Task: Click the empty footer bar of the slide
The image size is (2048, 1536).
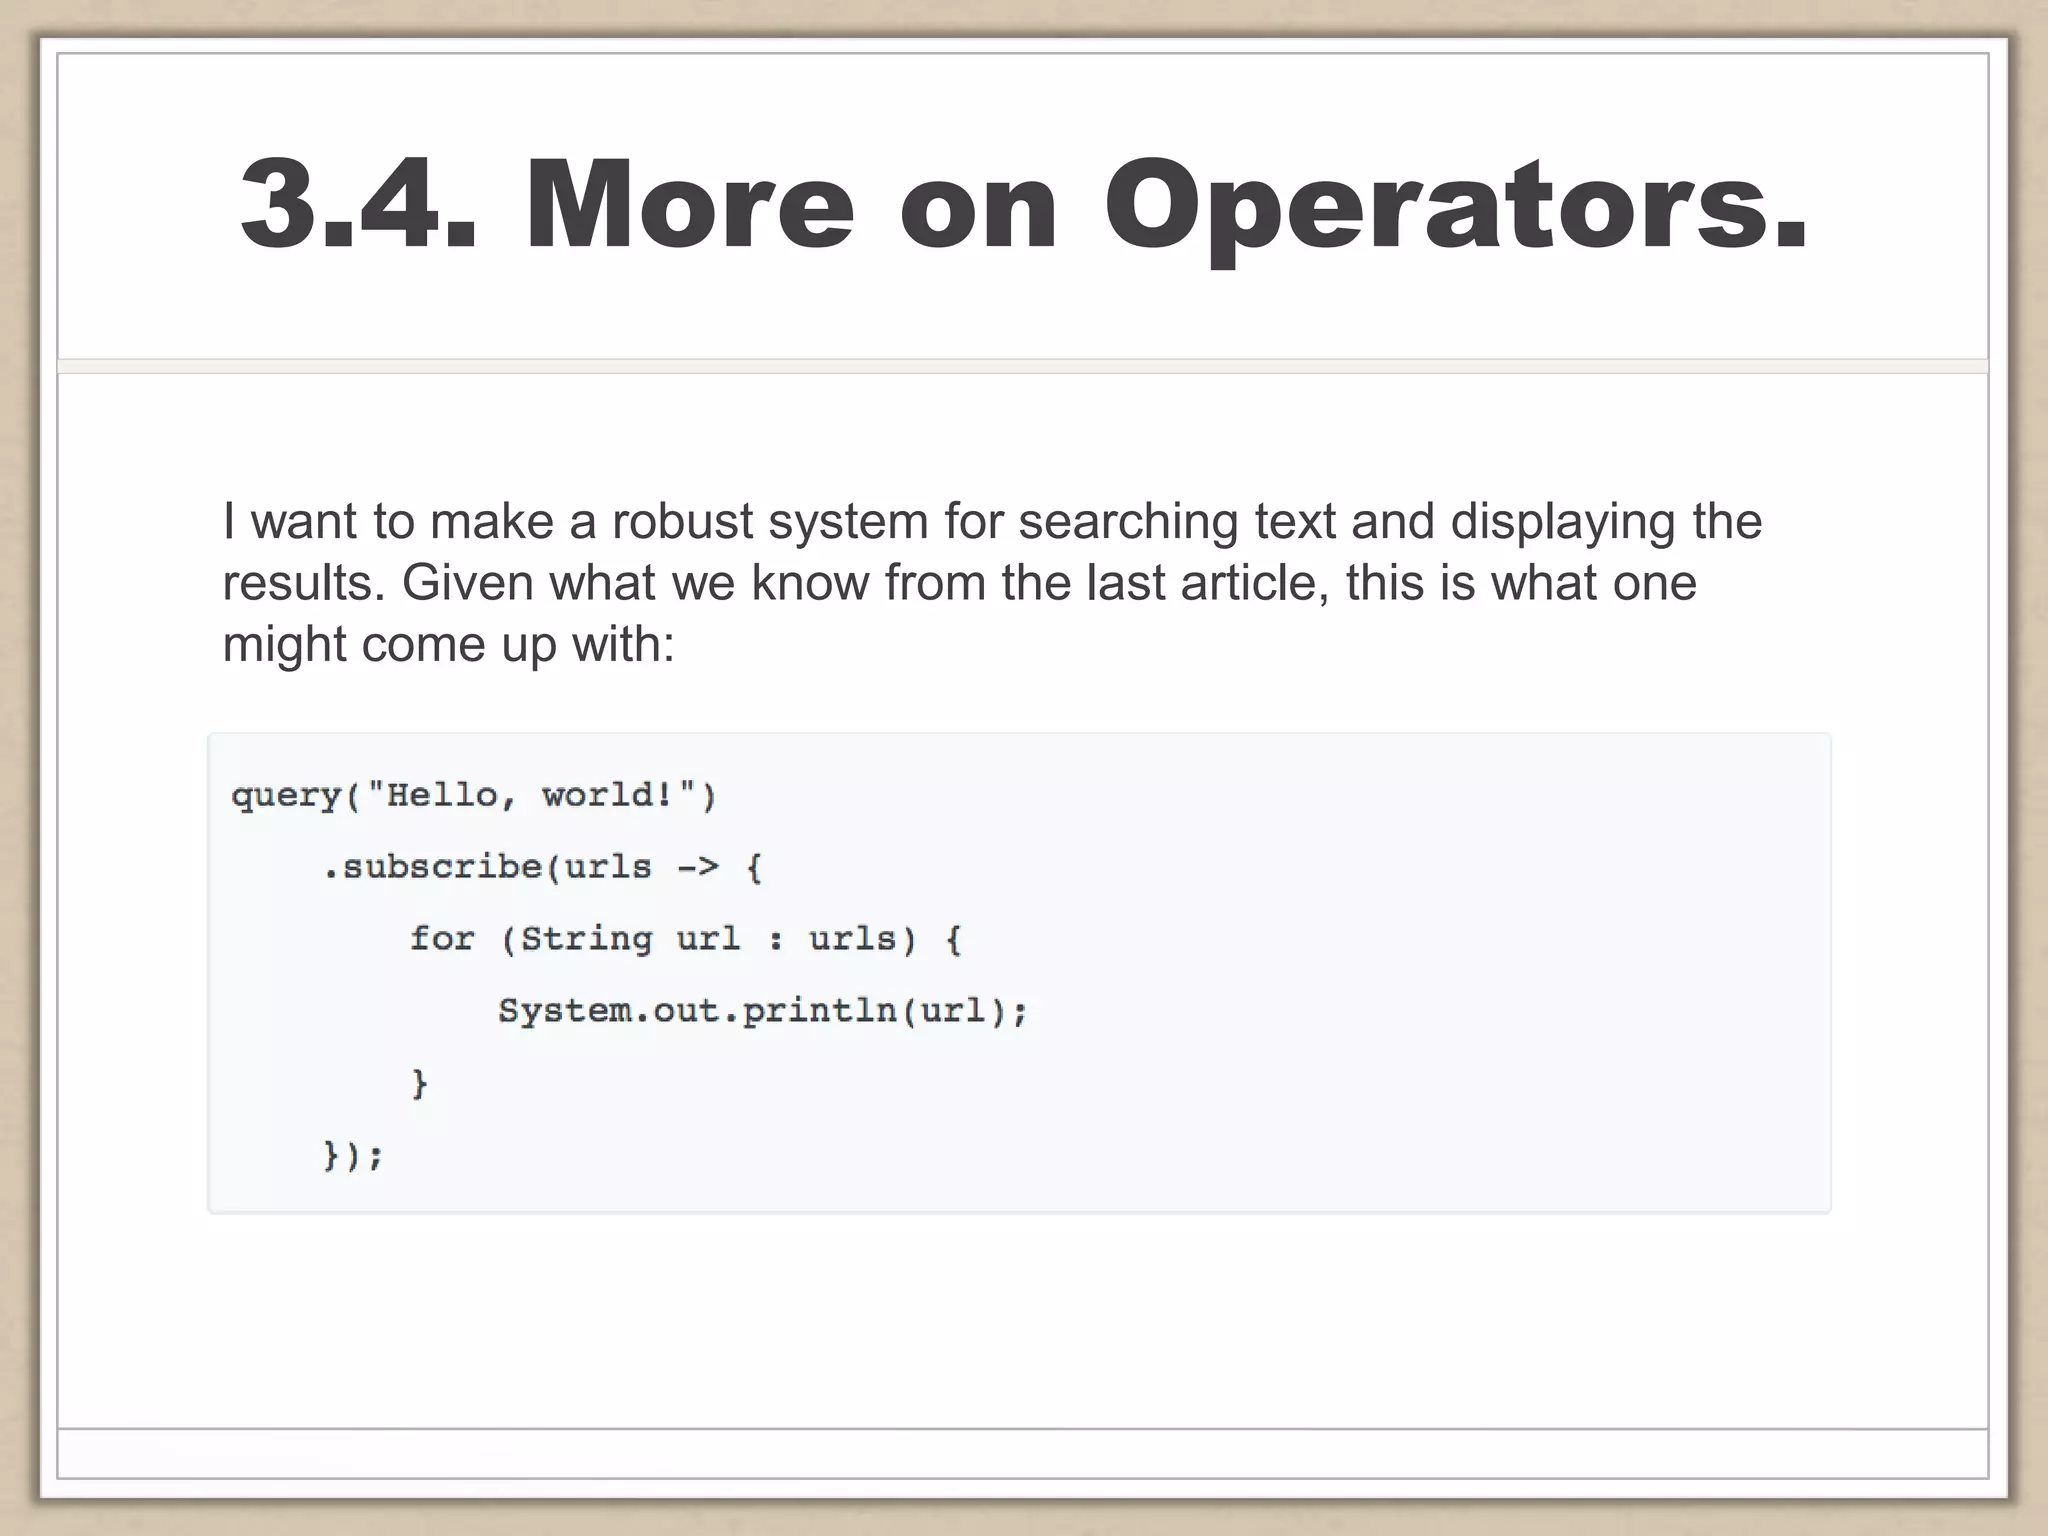Action: point(1022,1453)
